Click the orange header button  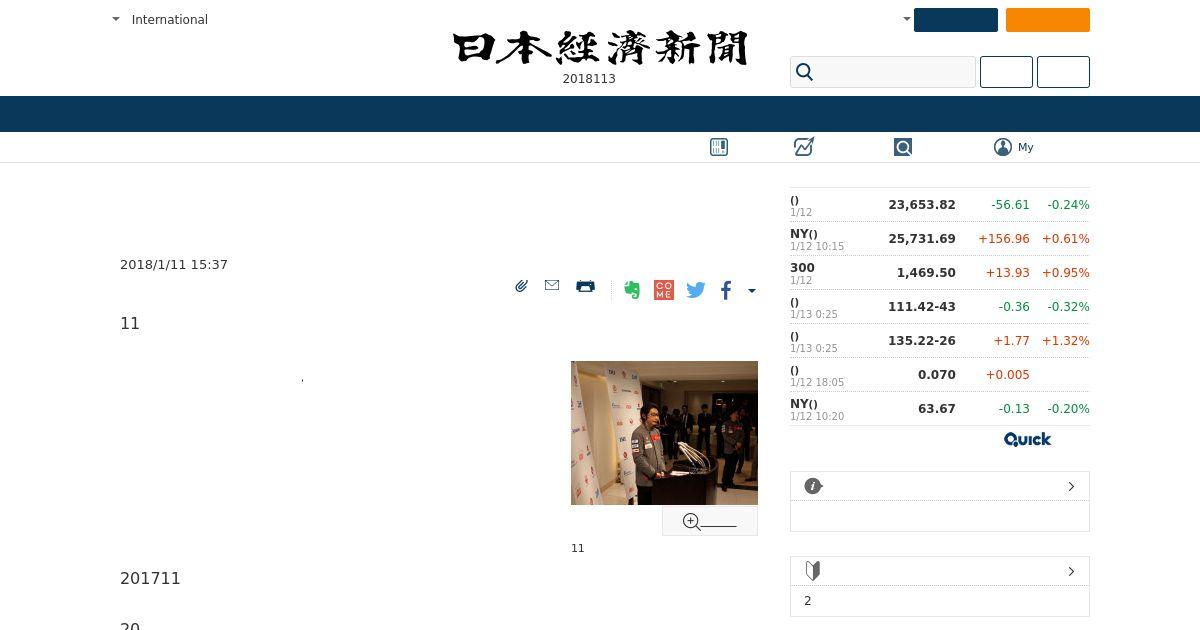tap(1048, 20)
